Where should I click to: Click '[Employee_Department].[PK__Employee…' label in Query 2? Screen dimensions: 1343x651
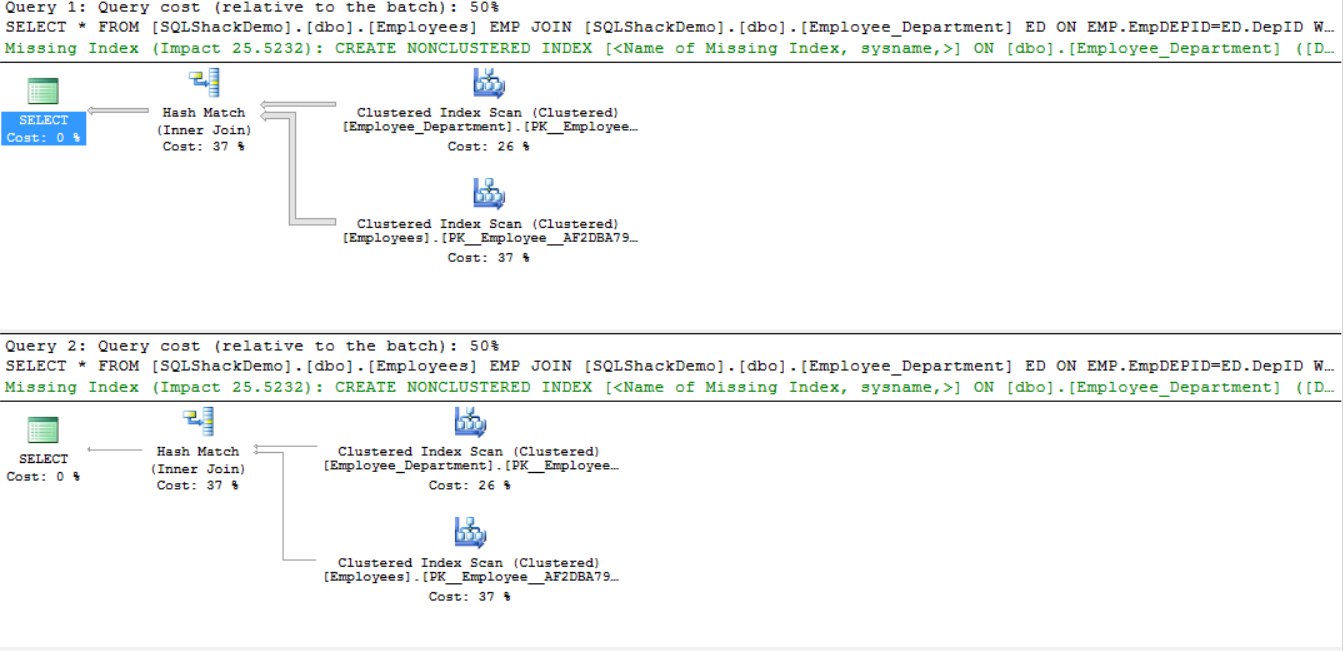click(470, 466)
